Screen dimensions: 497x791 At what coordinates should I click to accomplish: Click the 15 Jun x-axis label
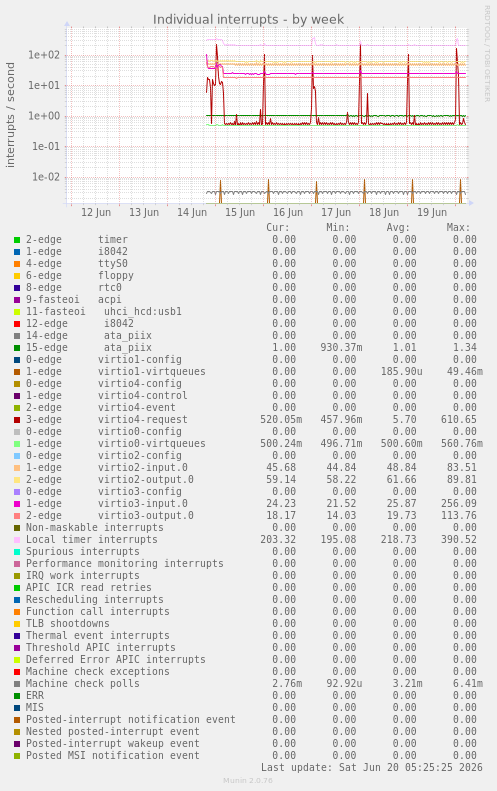pos(240,212)
